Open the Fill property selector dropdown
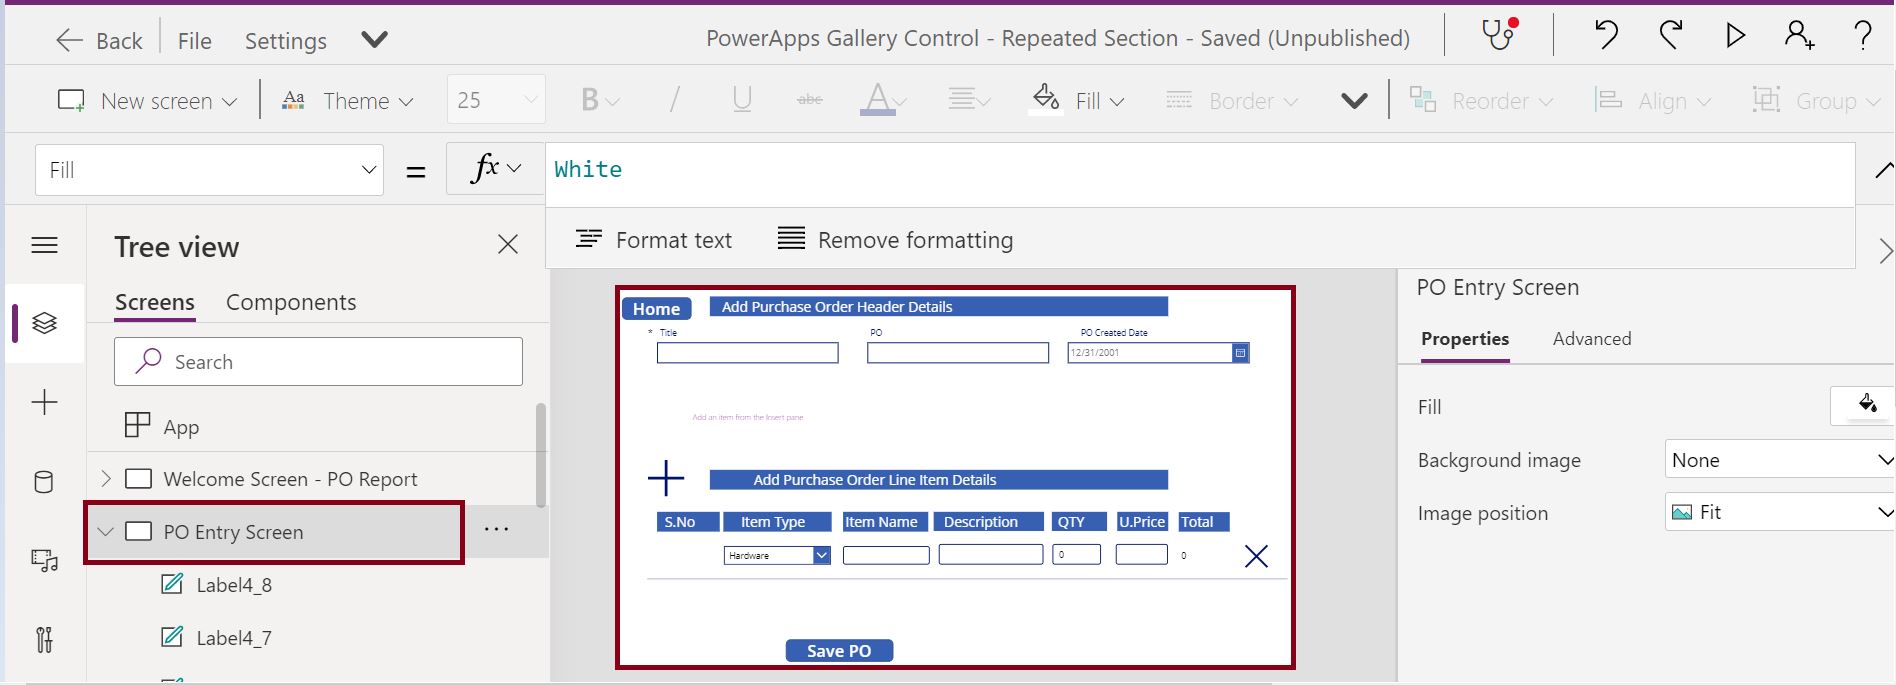The image size is (1896, 685). [209, 170]
